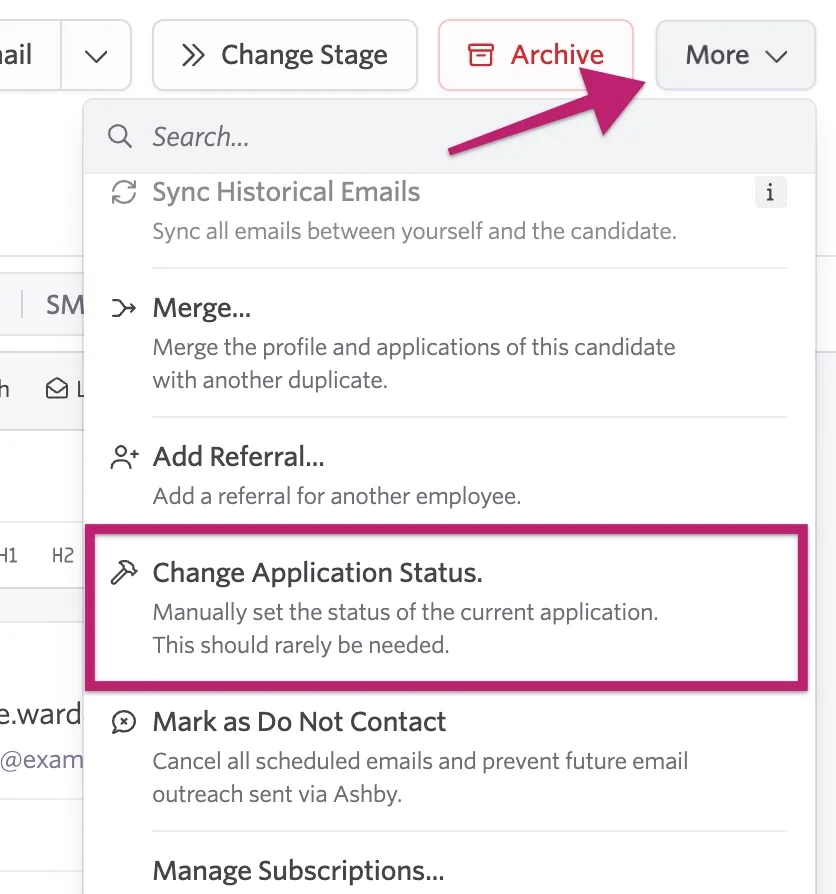Screen dimensions: 836x894
Task: Click the Change Stage button
Action: tap(285, 55)
